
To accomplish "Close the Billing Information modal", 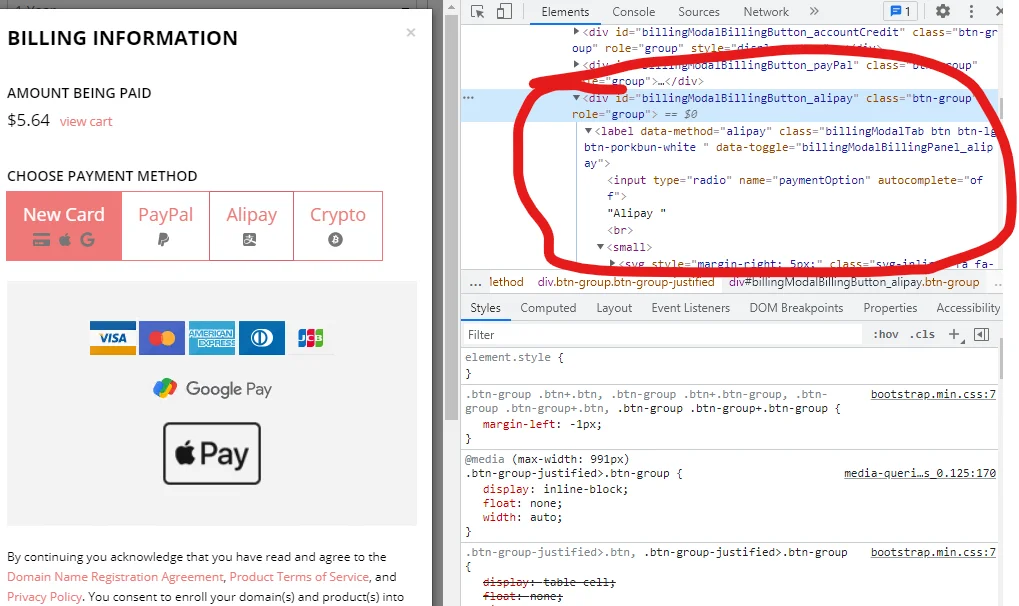I will pos(411,33).
